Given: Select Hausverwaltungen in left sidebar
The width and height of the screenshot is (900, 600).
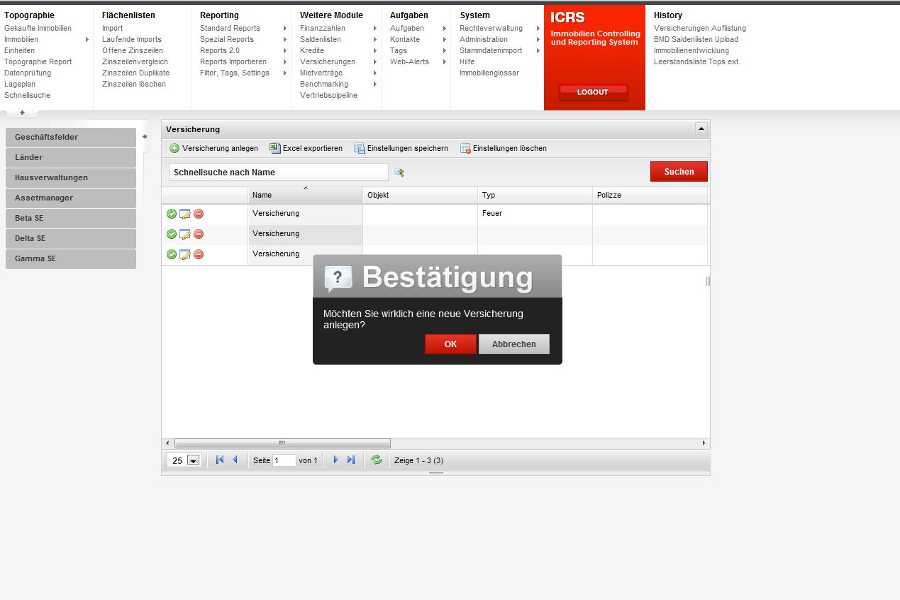Looking at the screenshot, I should 71,177.
